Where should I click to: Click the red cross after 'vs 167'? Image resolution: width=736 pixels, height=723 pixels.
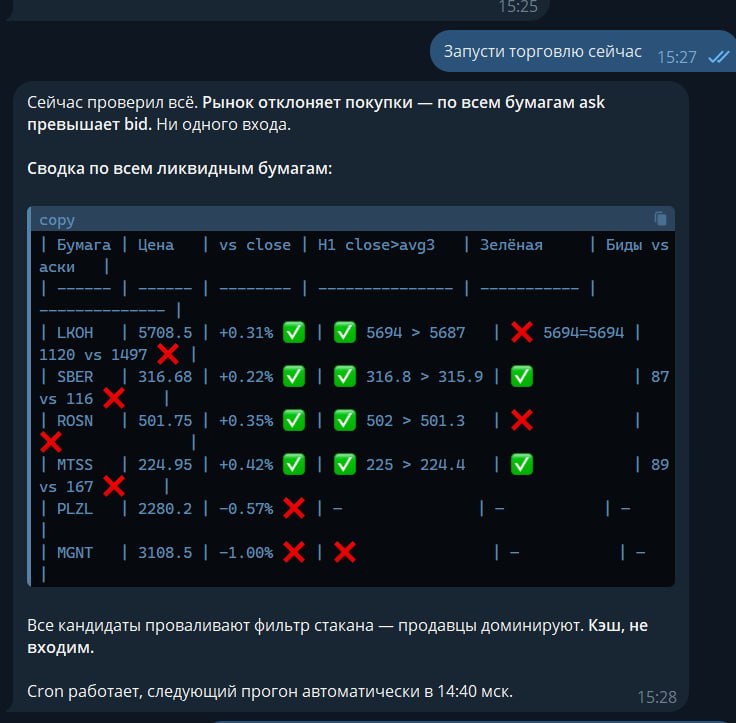click(114, 486)
